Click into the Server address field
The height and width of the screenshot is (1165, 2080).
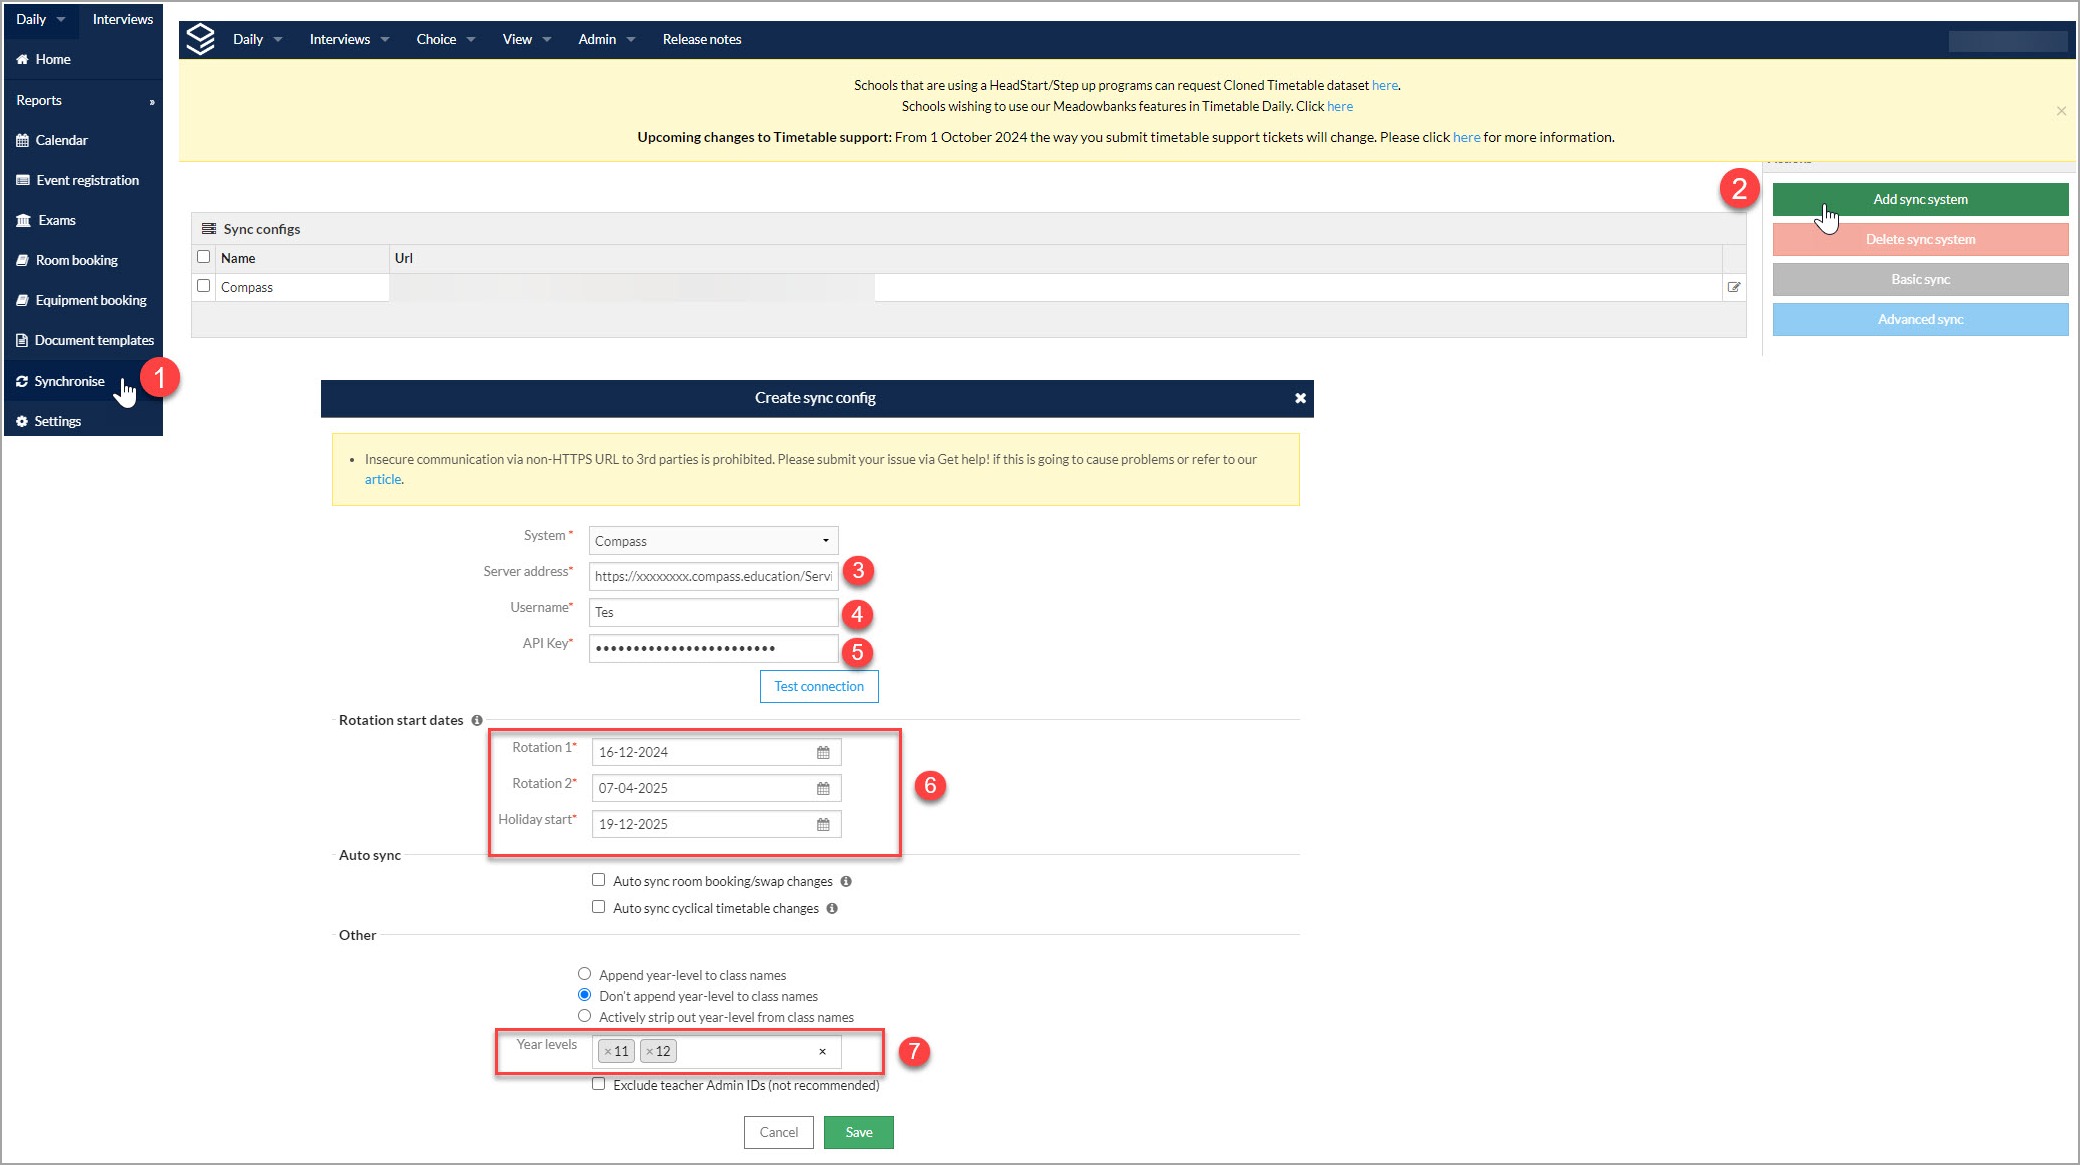coord(713,576)
